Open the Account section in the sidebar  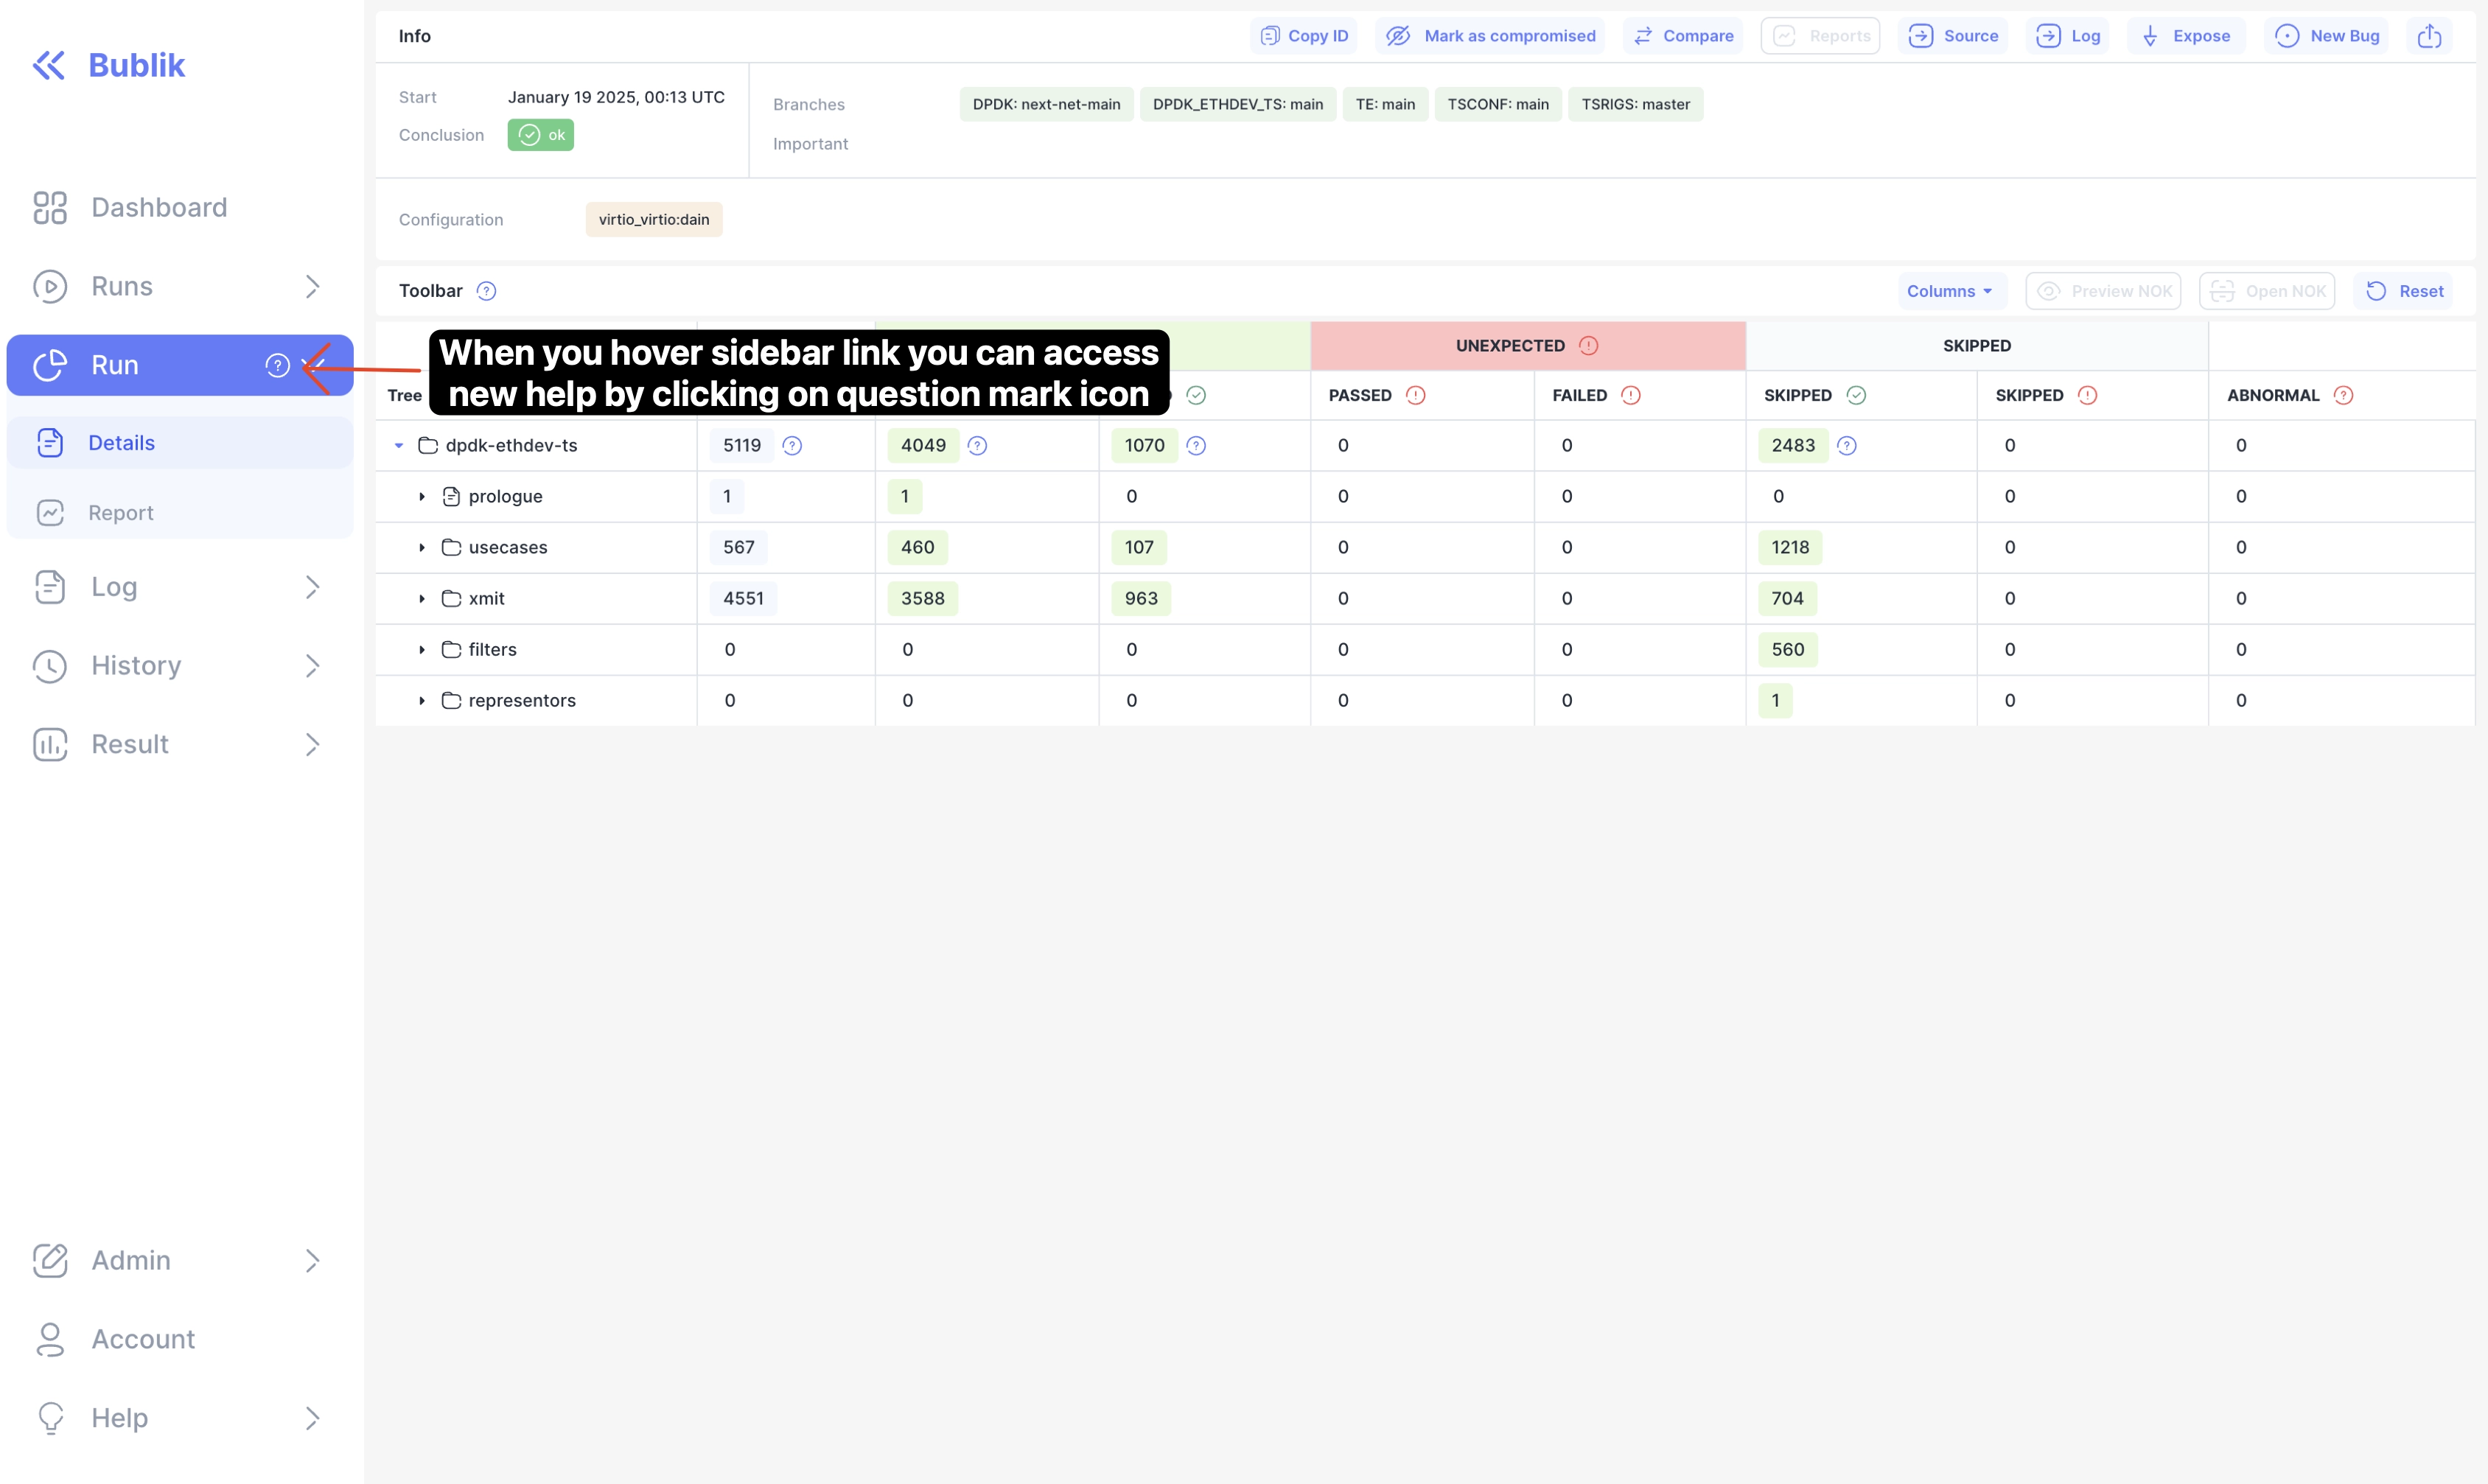[x=143, y=1339]
